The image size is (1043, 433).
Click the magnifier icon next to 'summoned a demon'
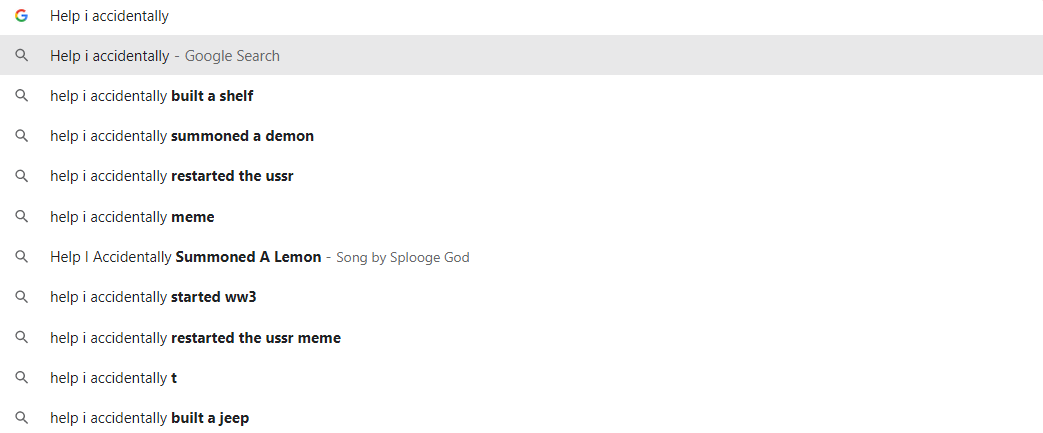(x=21, y=136)
